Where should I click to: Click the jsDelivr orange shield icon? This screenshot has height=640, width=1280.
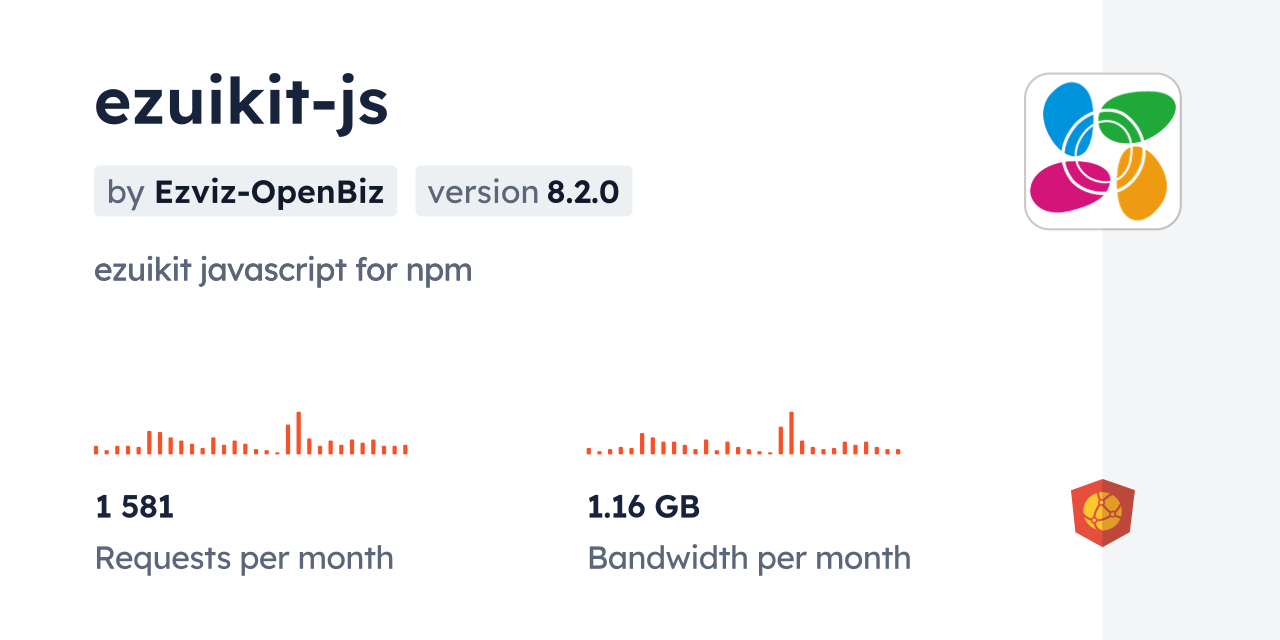[1102, 512]
